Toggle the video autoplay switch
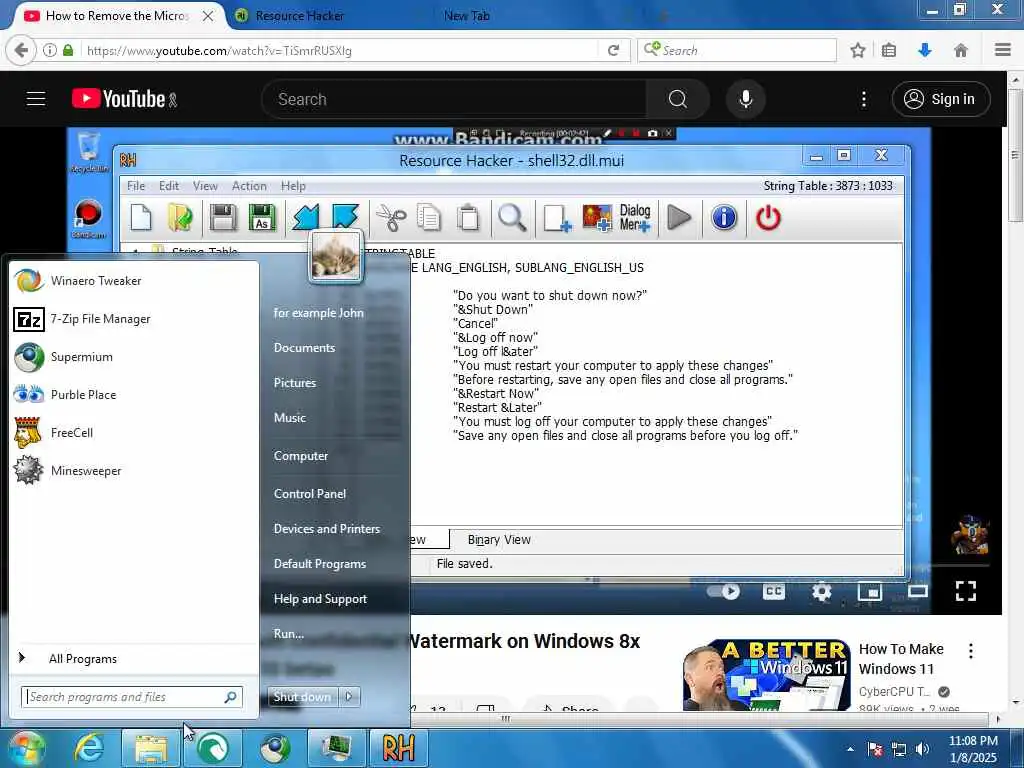This screenshot has width=1024, height=768. coord(724,592)
